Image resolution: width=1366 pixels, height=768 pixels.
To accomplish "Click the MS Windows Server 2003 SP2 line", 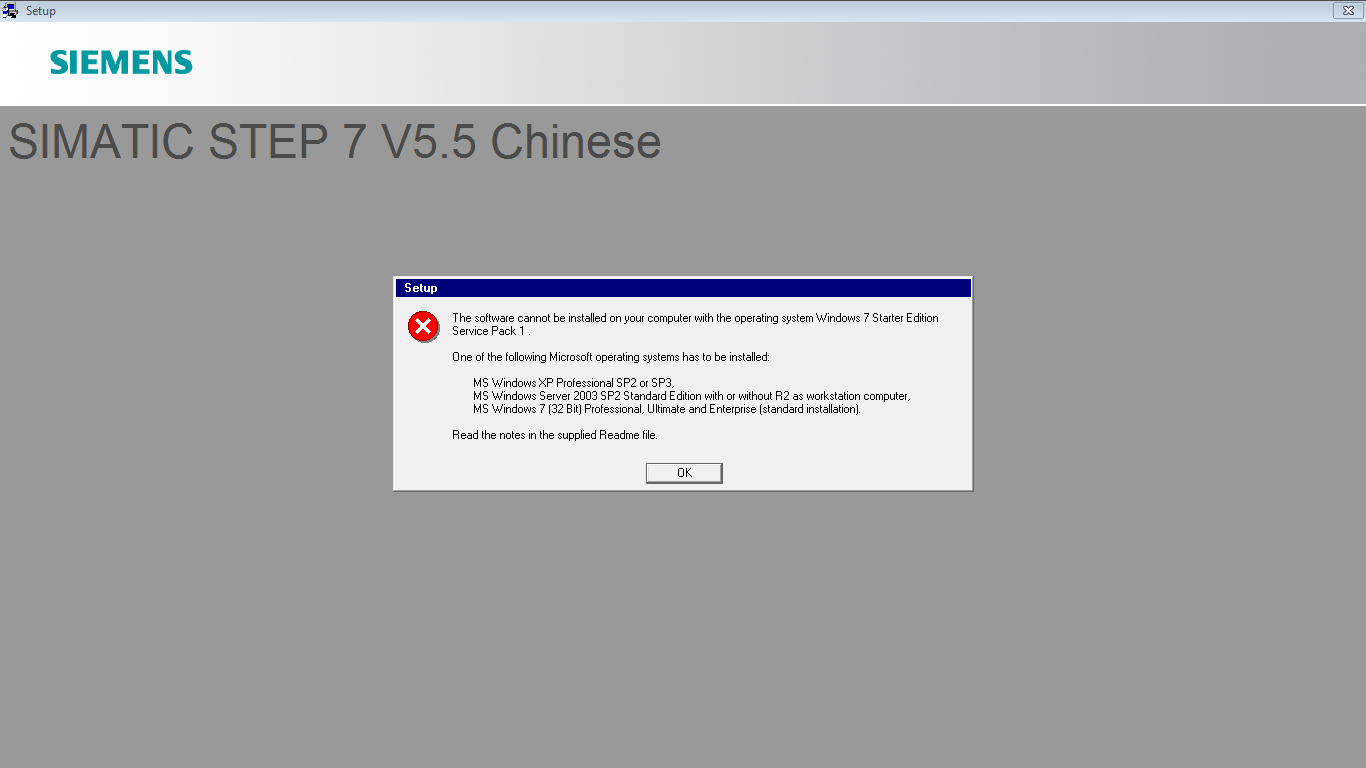I will click(x=692, y=396).
